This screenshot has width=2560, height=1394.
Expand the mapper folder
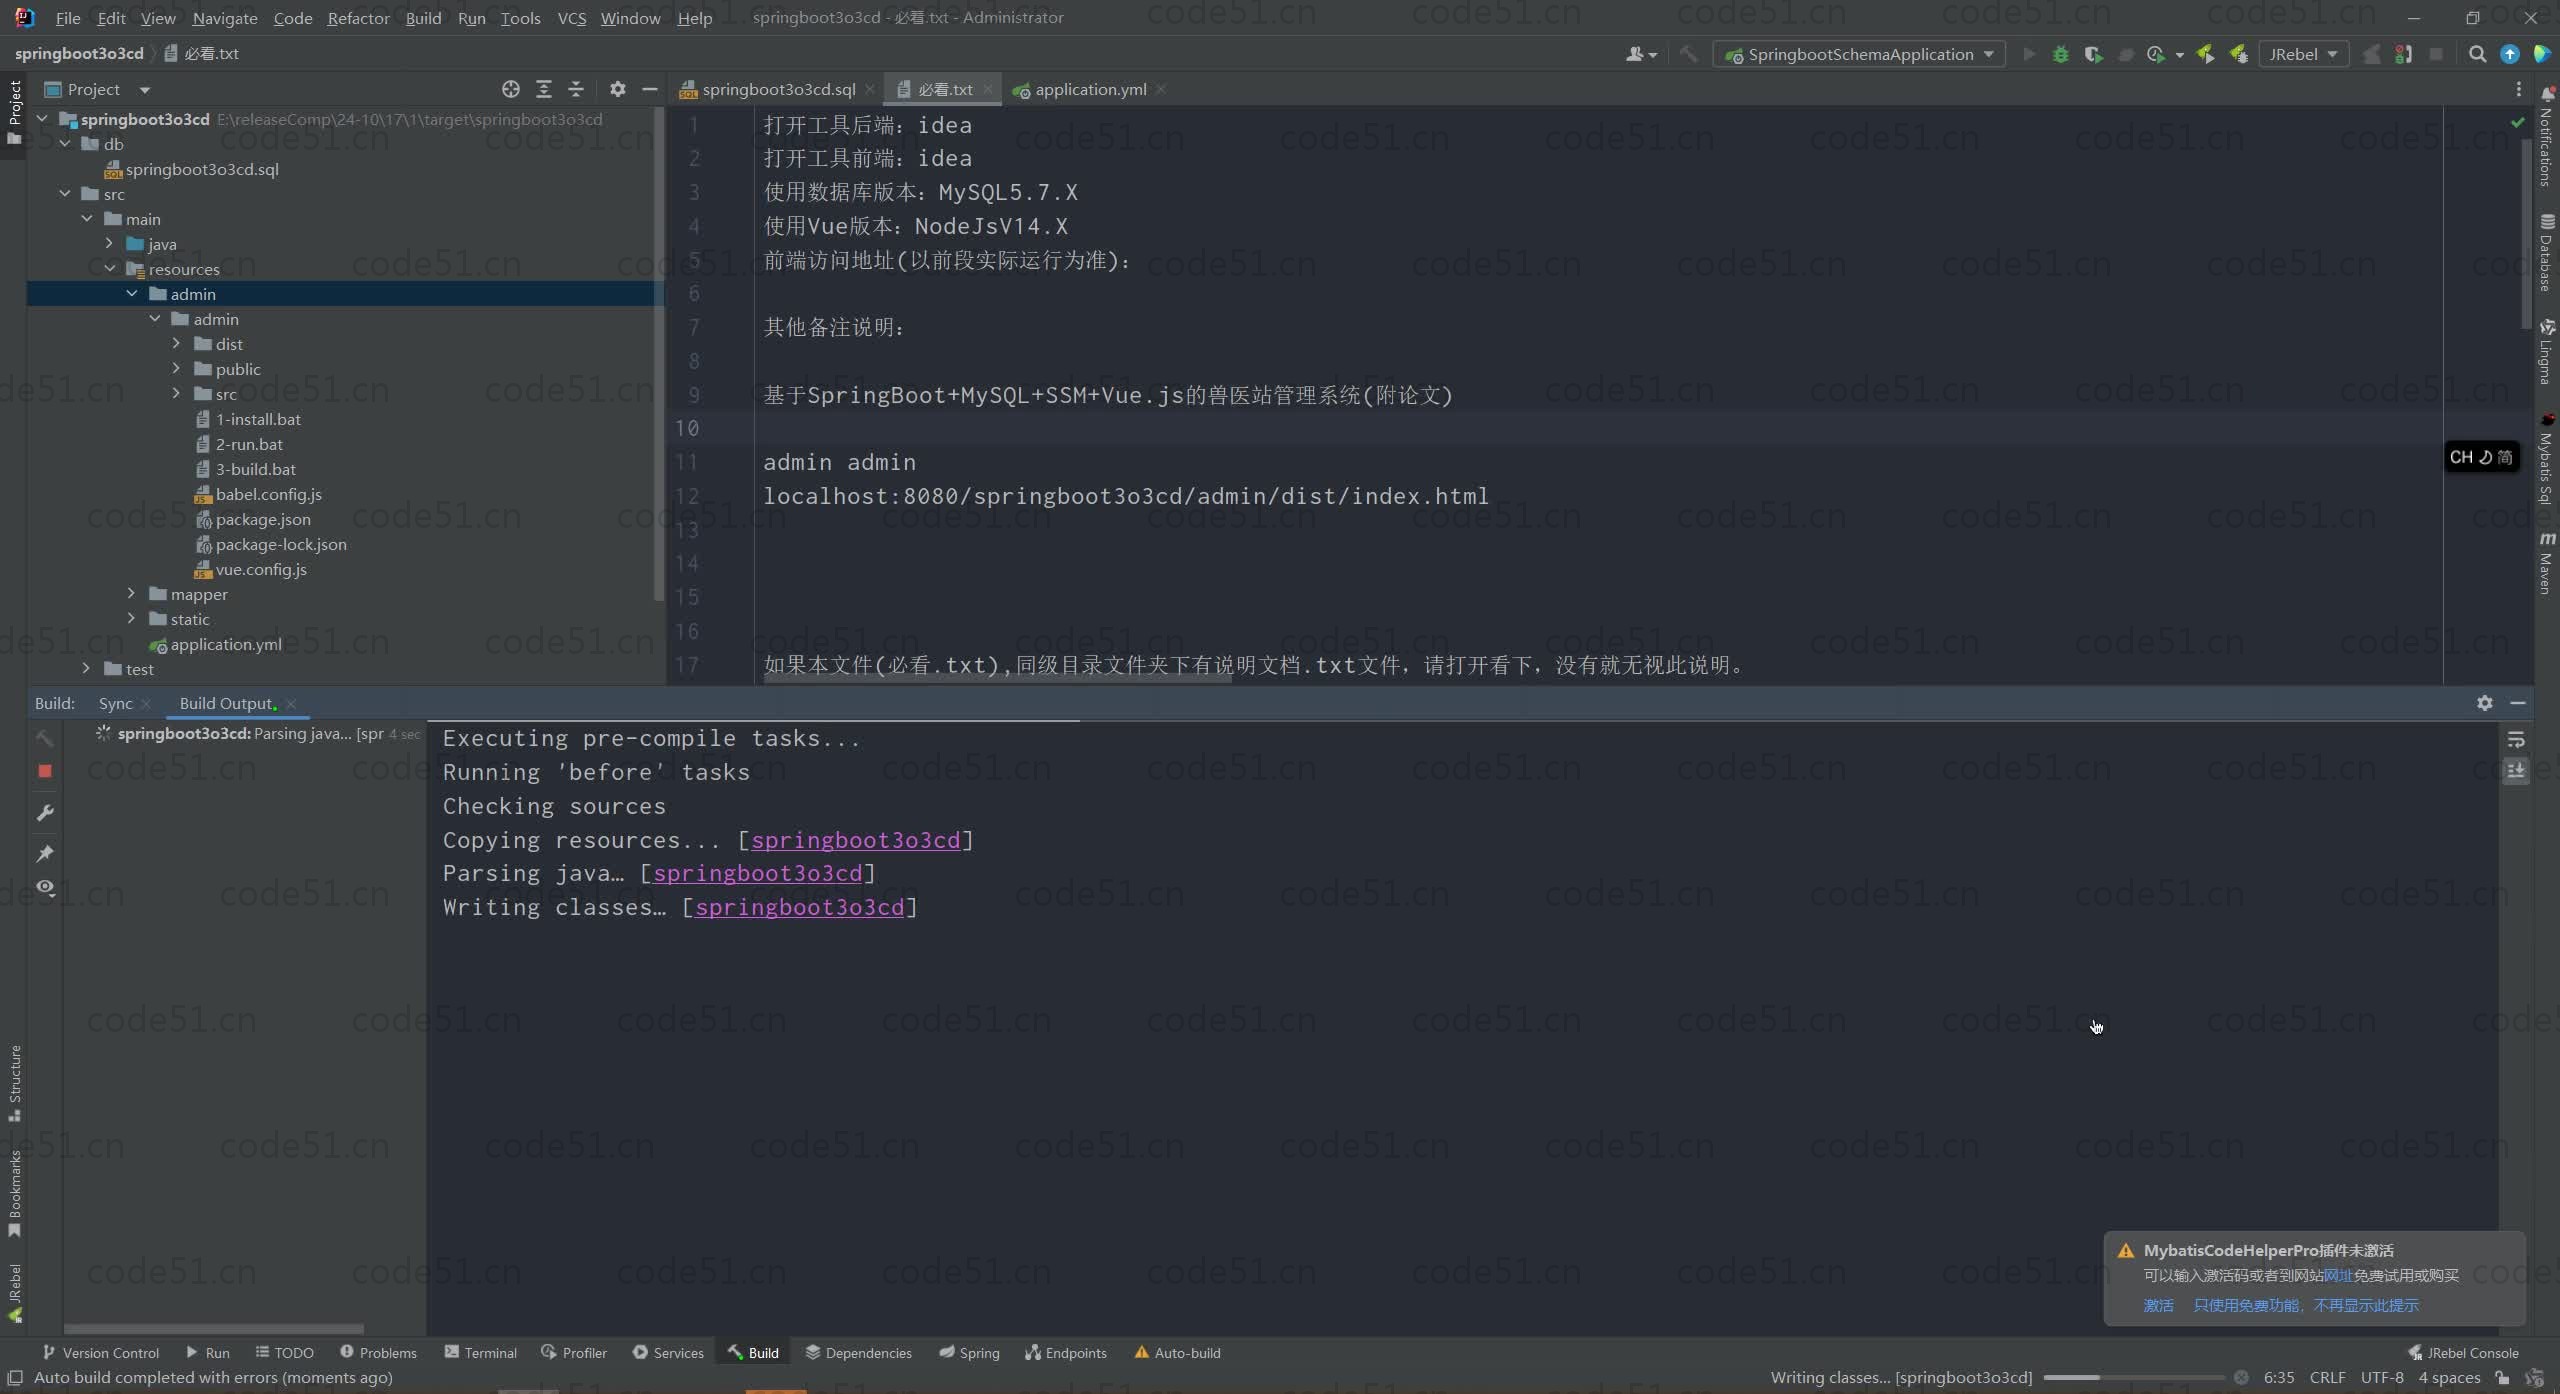click(x=131, y=594)
